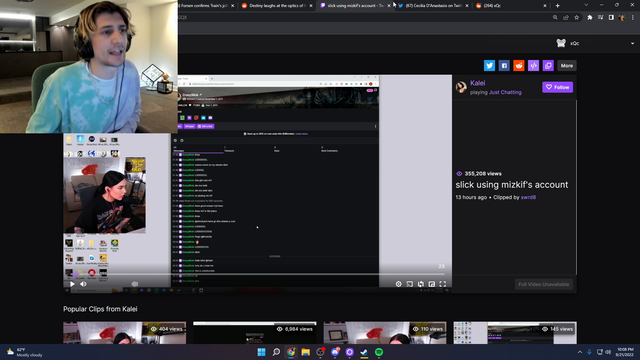This screenshot has width=640, height=360.
Task: Open the popular clip with 6,984 views
Action: click(x=255, y=333)
